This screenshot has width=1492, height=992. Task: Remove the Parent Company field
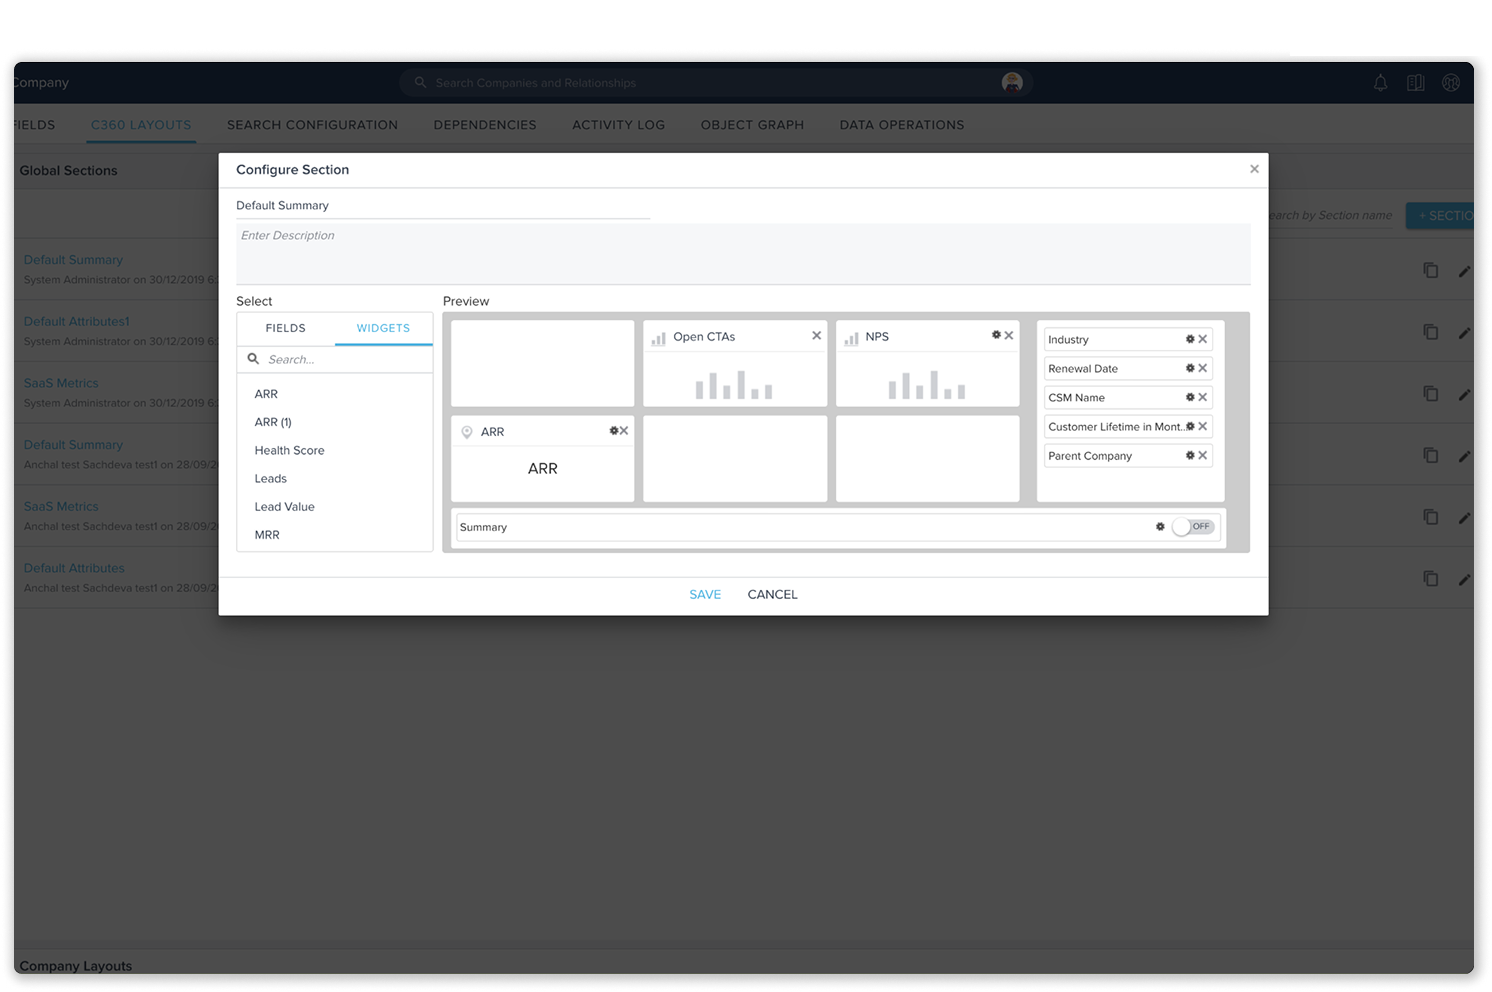(x=1203, y=455)
